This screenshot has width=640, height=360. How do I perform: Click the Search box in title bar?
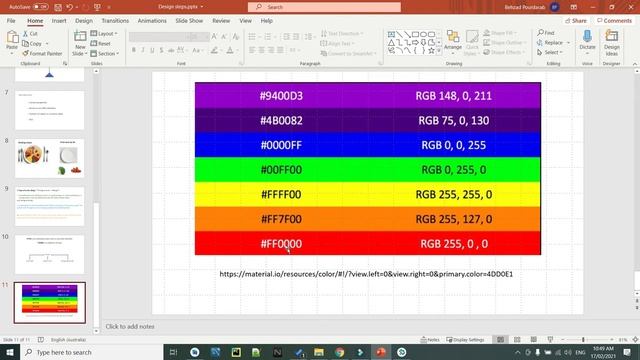point(324,7)
